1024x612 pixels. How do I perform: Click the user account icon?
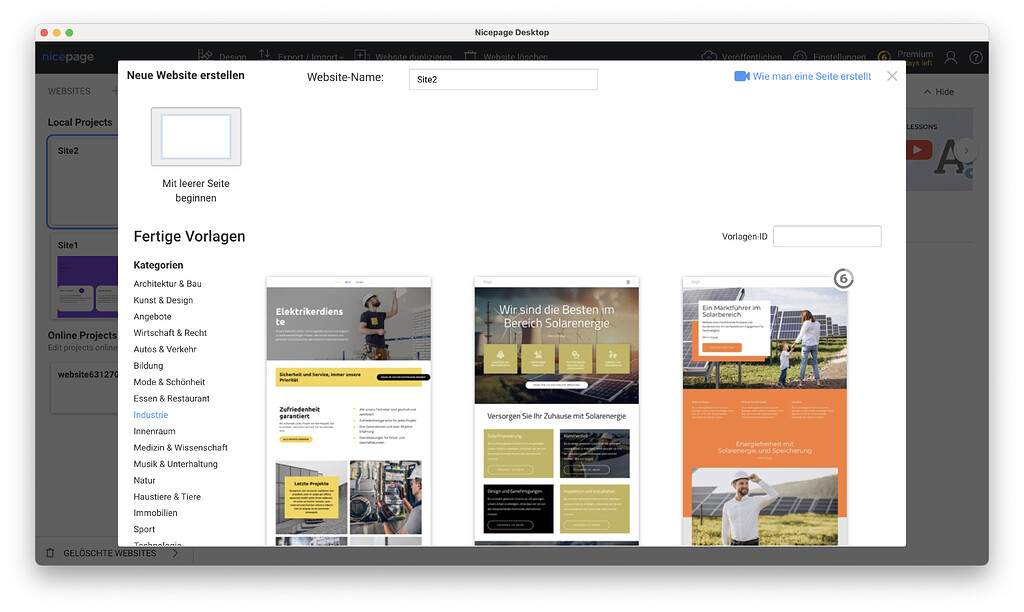pos(950,57)
